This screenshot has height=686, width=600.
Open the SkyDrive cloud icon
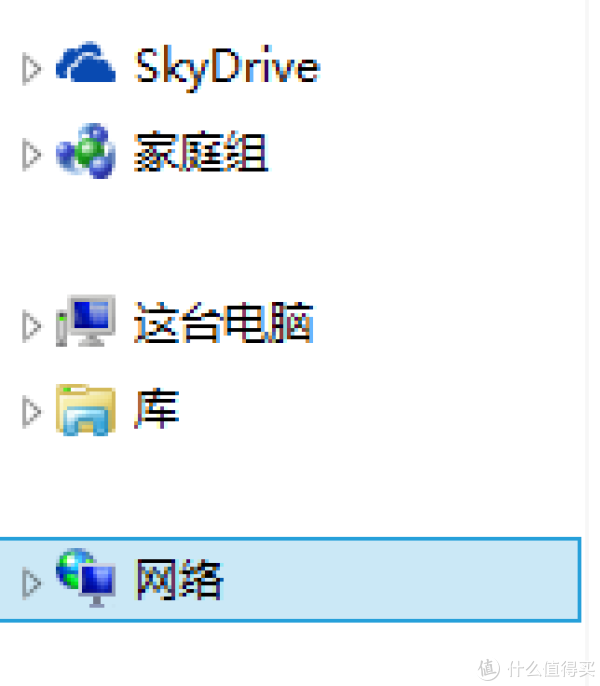(86, 62)
